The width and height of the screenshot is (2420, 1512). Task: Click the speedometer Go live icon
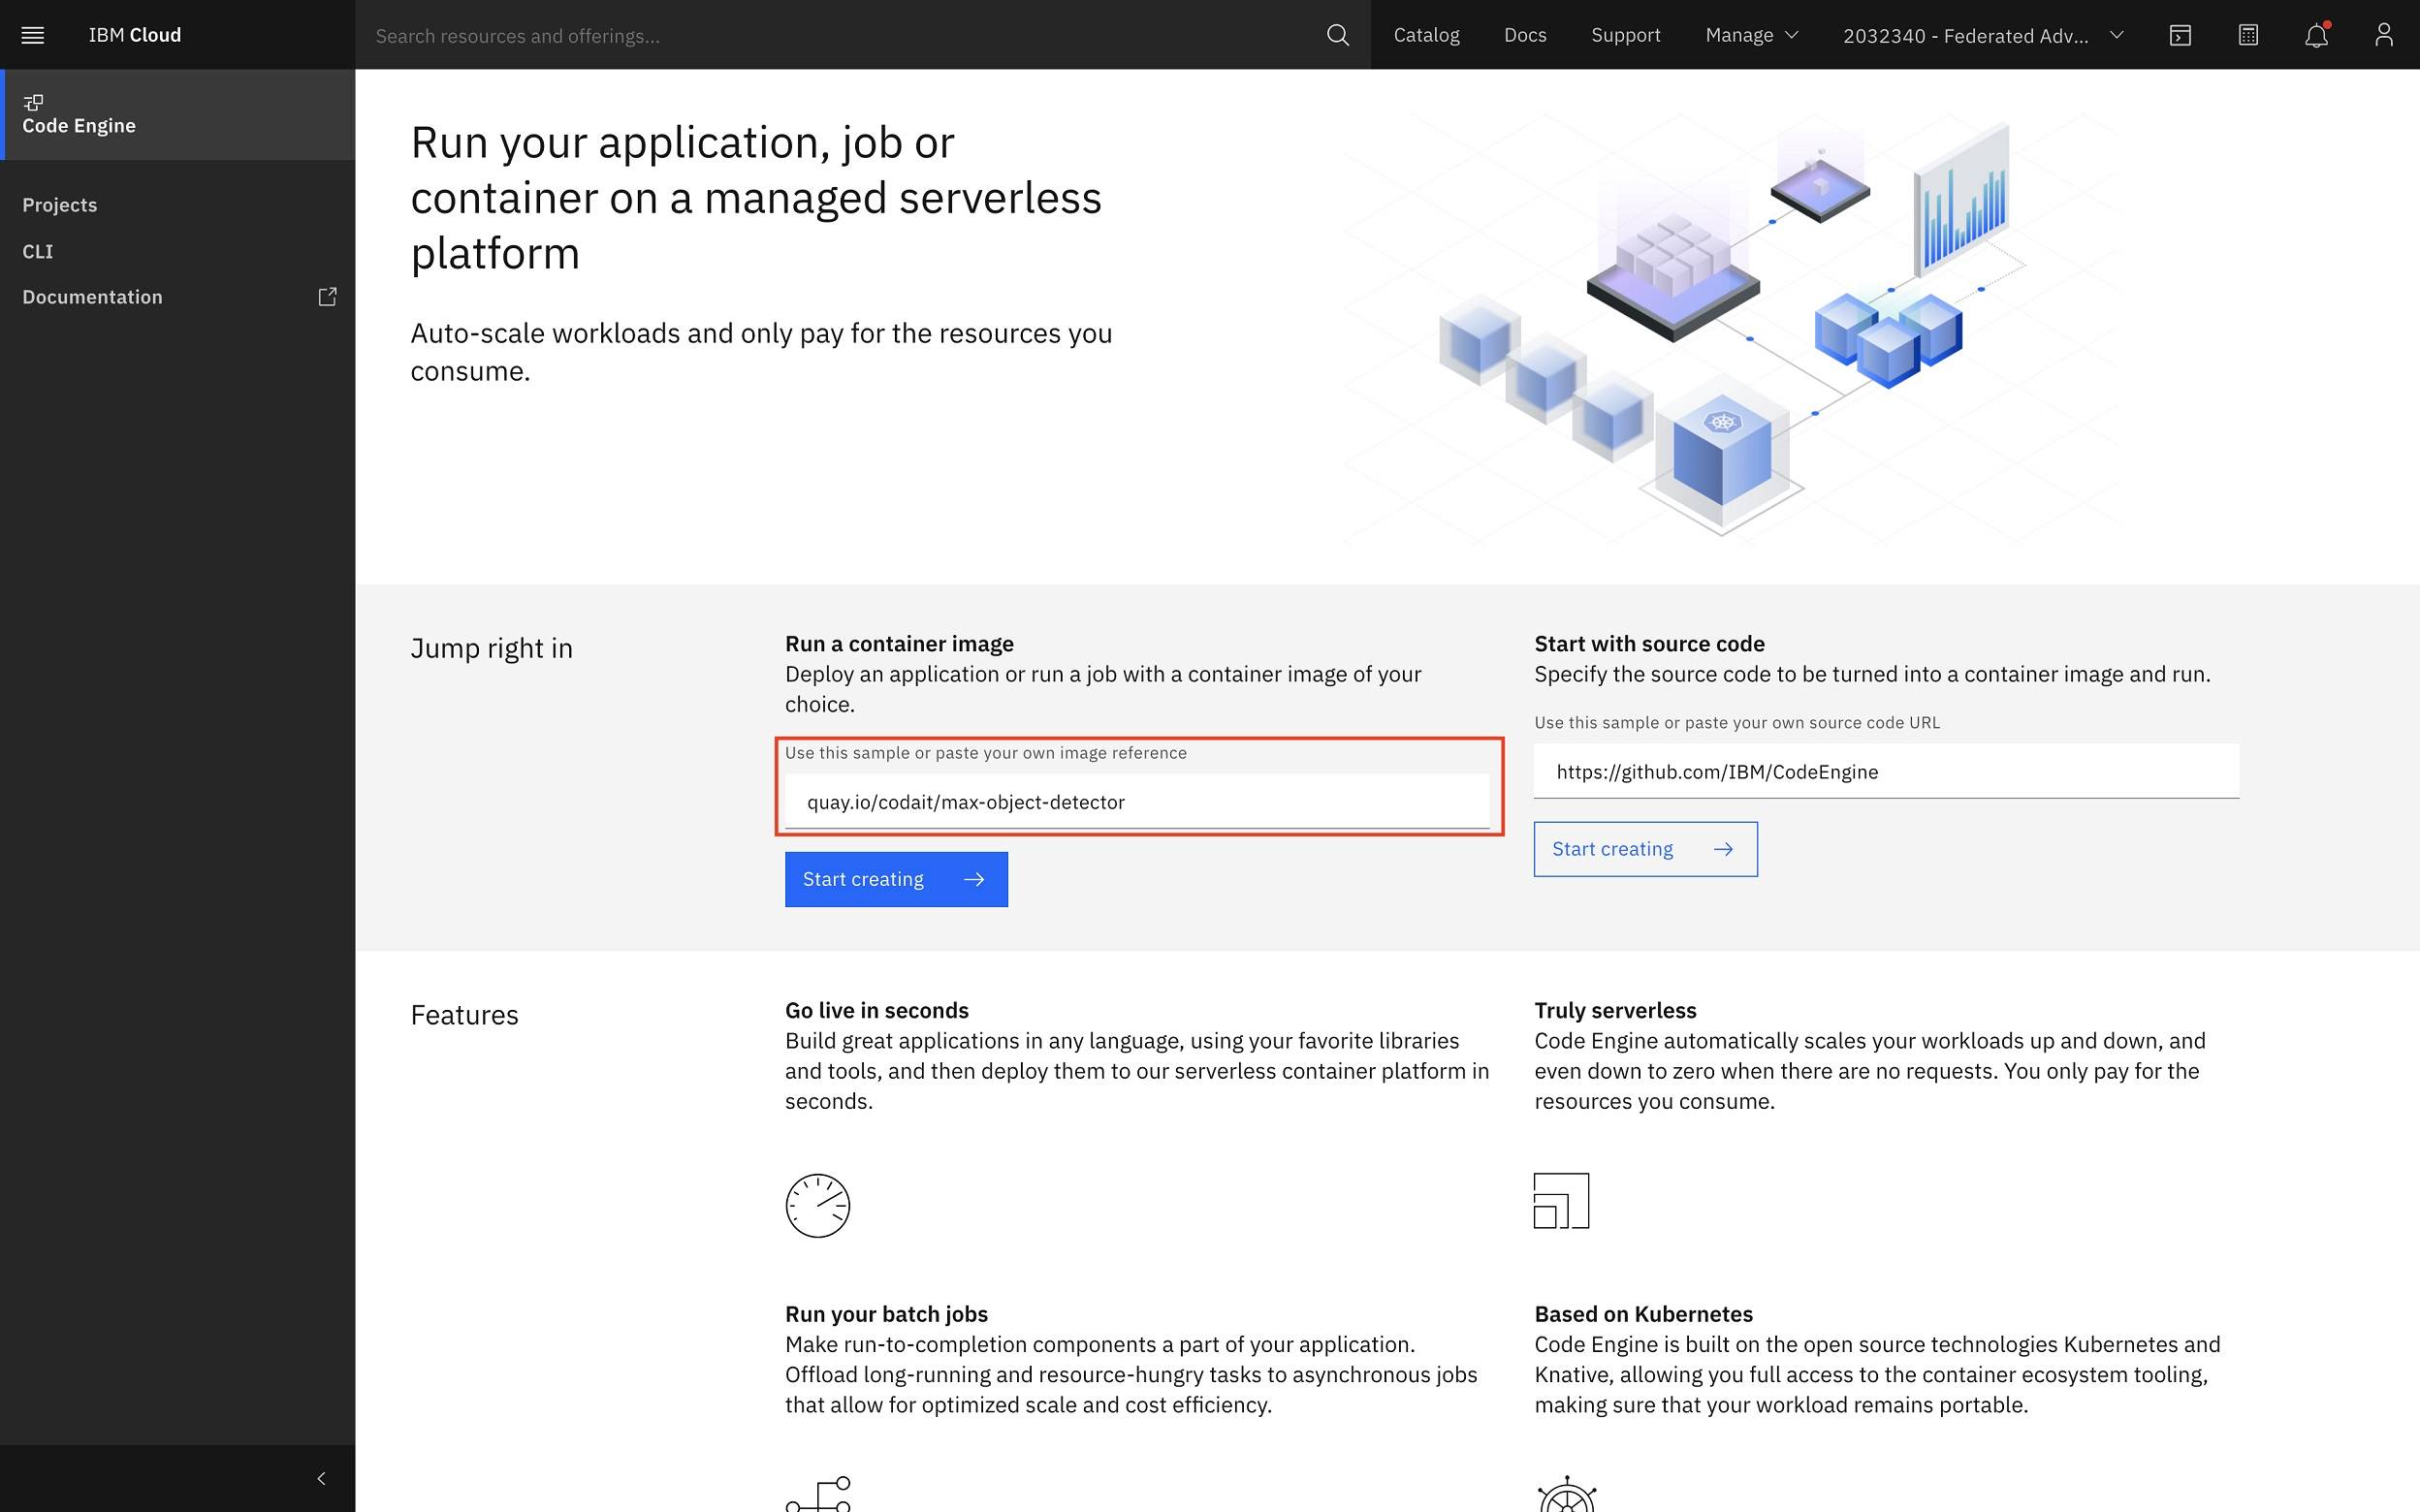(817, 1205)
